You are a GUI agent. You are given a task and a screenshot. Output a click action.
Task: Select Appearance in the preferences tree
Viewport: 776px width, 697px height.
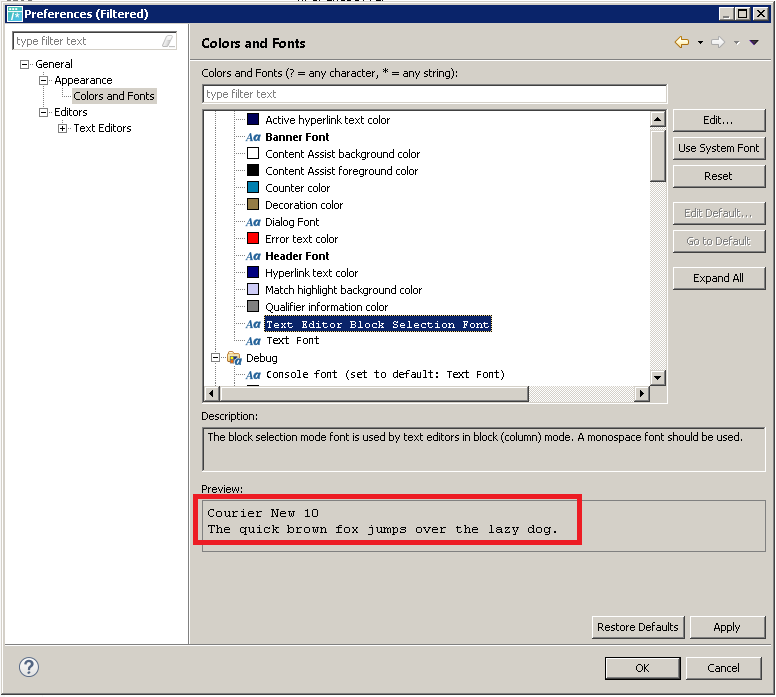pos(83,80)
